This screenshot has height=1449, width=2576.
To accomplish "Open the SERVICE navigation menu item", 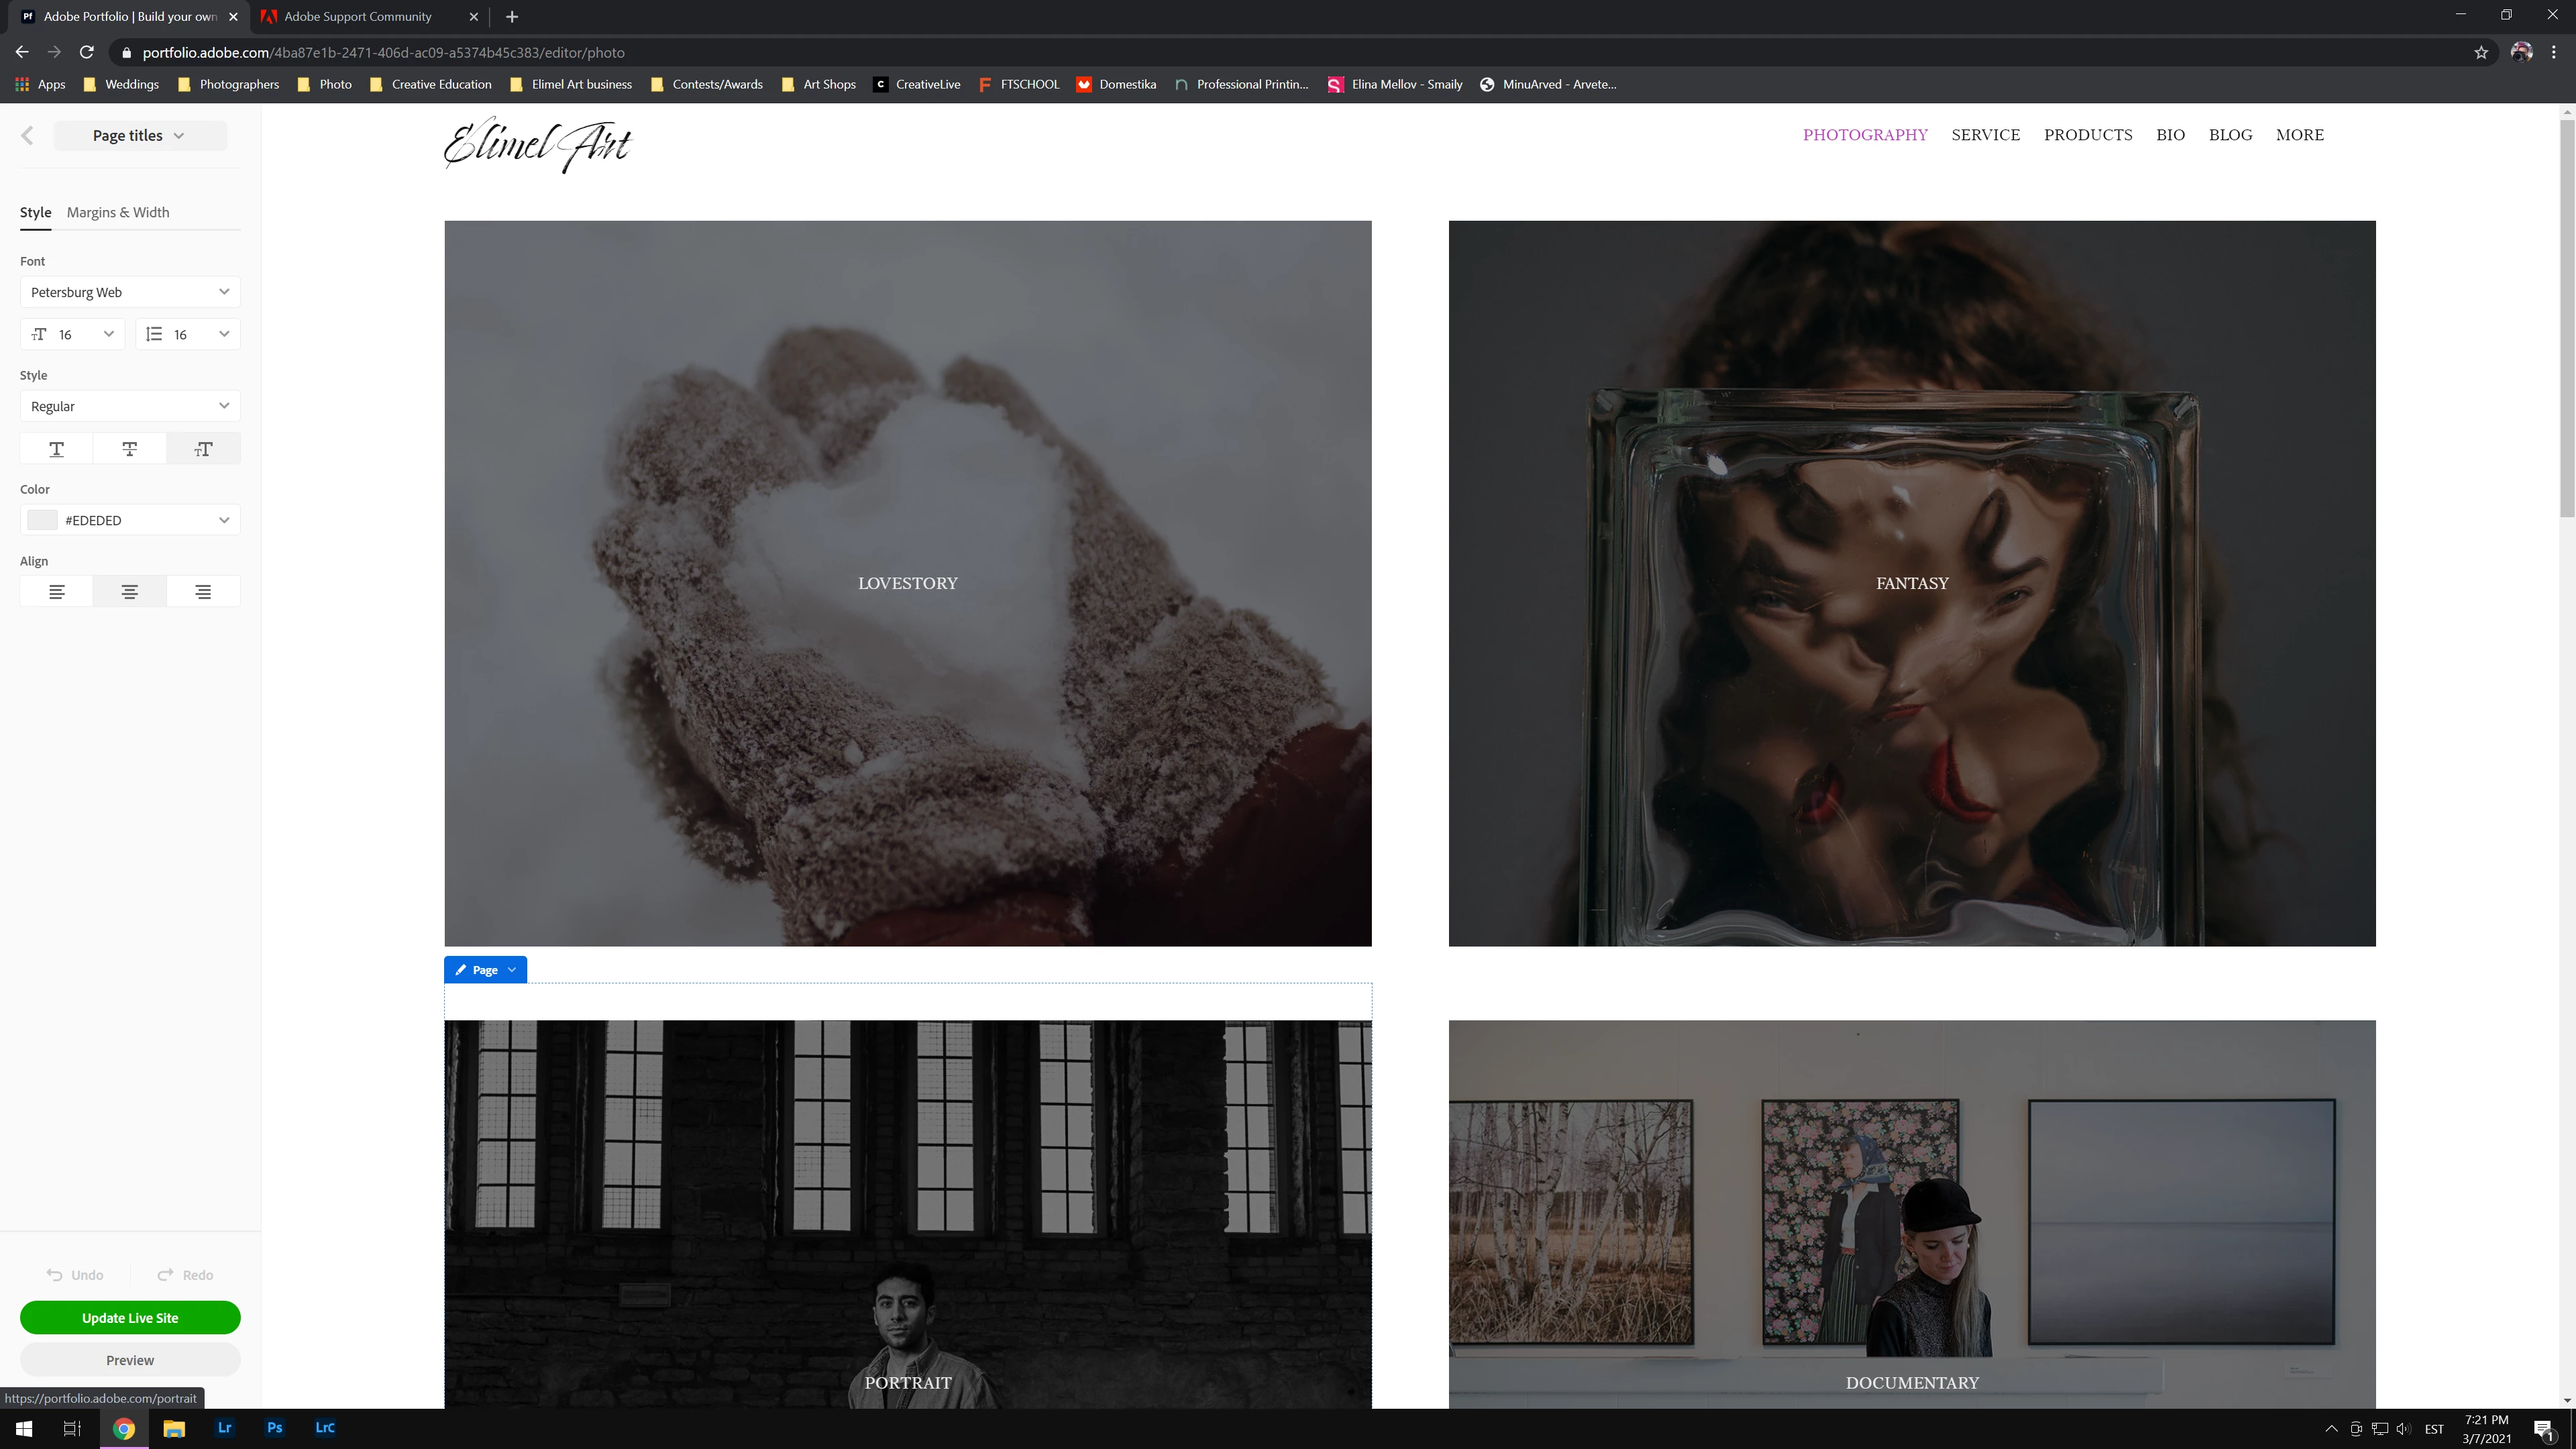I will [1985, 135].
